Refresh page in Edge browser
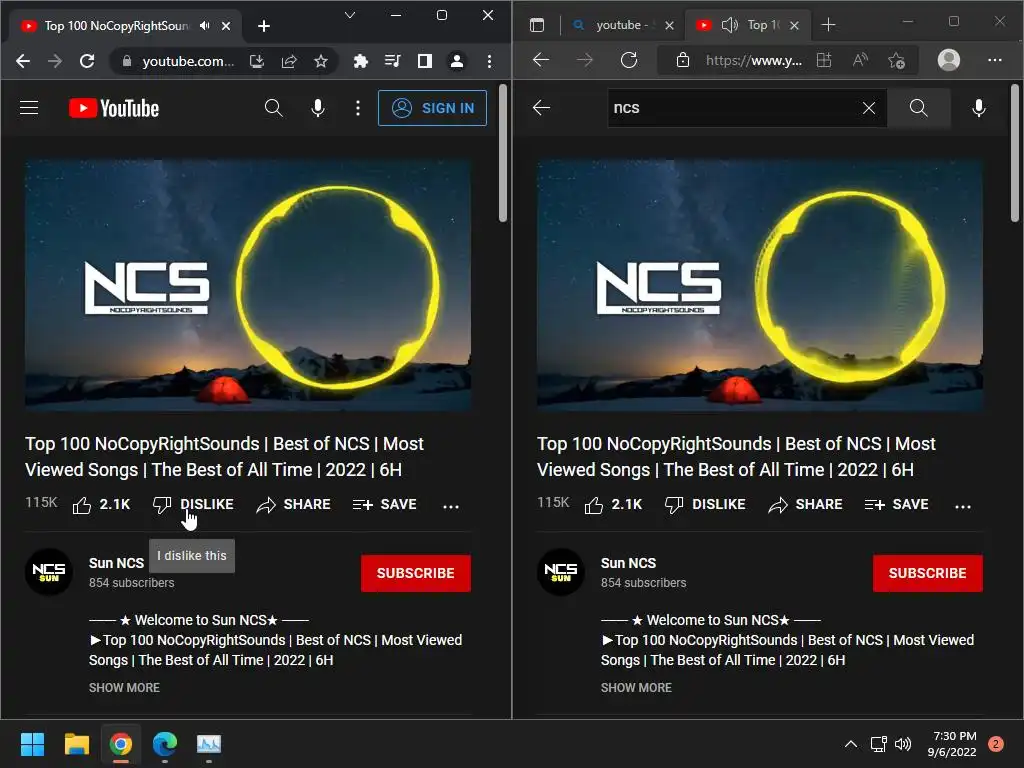Screen dimensions: 1024x768 [x=629, y=60]
